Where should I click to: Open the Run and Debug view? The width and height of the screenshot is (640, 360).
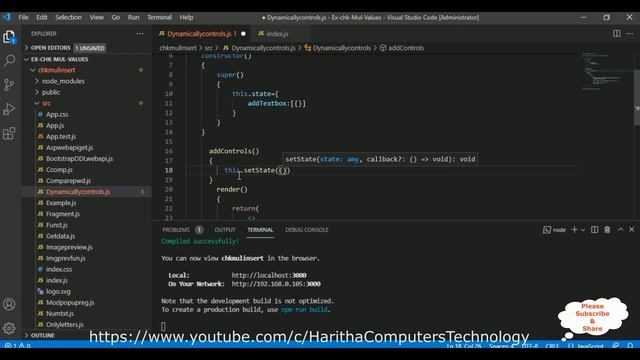pyautogui.click(x=9, y=109)
